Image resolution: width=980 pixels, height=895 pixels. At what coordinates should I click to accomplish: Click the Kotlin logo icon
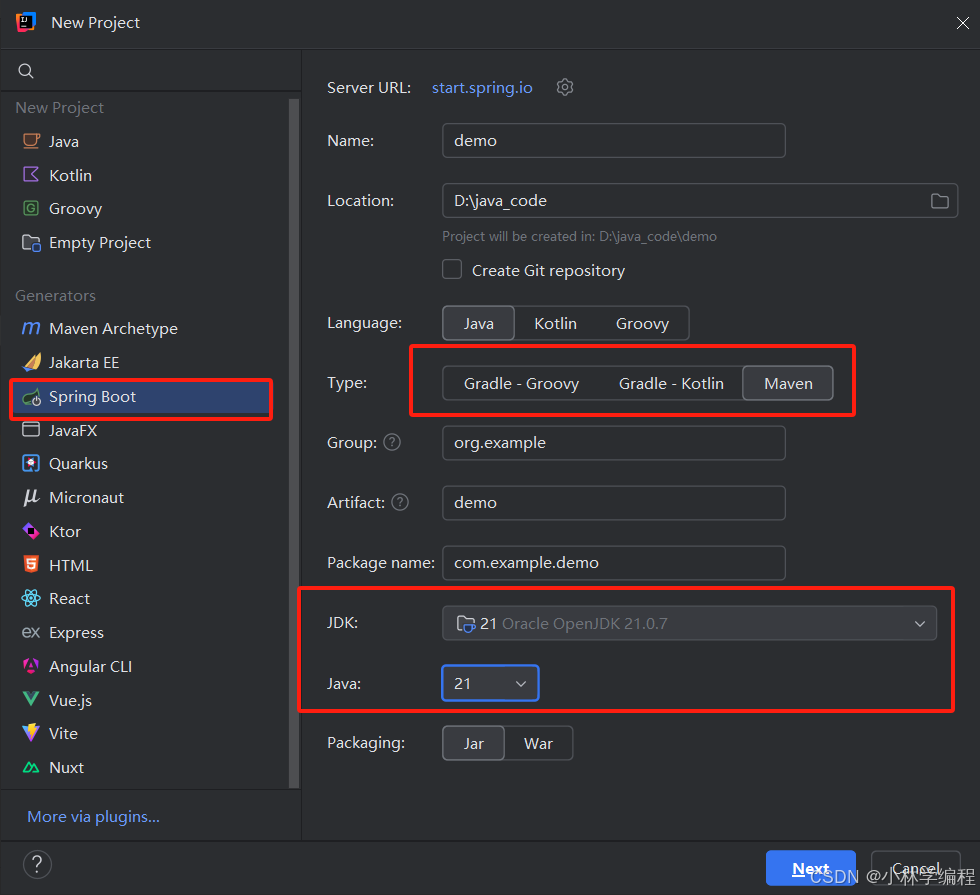pos(31,174)
